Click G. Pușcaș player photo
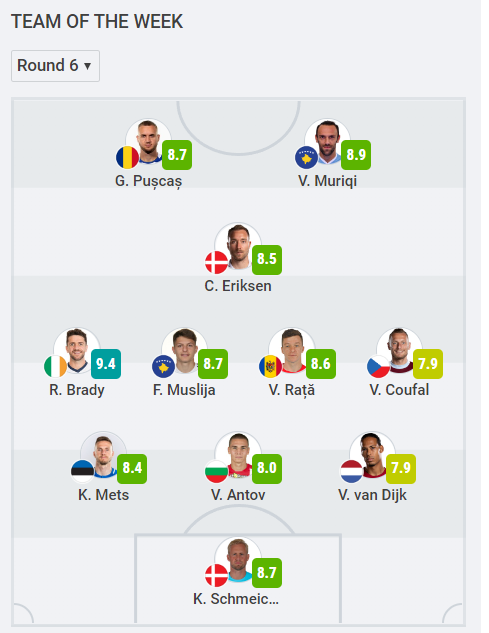489x633 pixels. pyautogui.click(x=148, y=141)
